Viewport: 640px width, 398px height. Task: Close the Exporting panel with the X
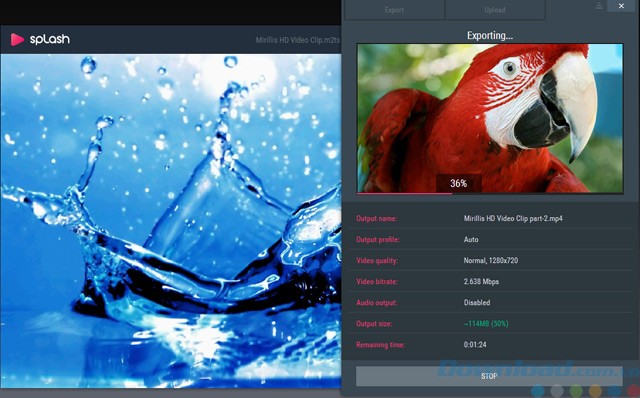point(621,6)
